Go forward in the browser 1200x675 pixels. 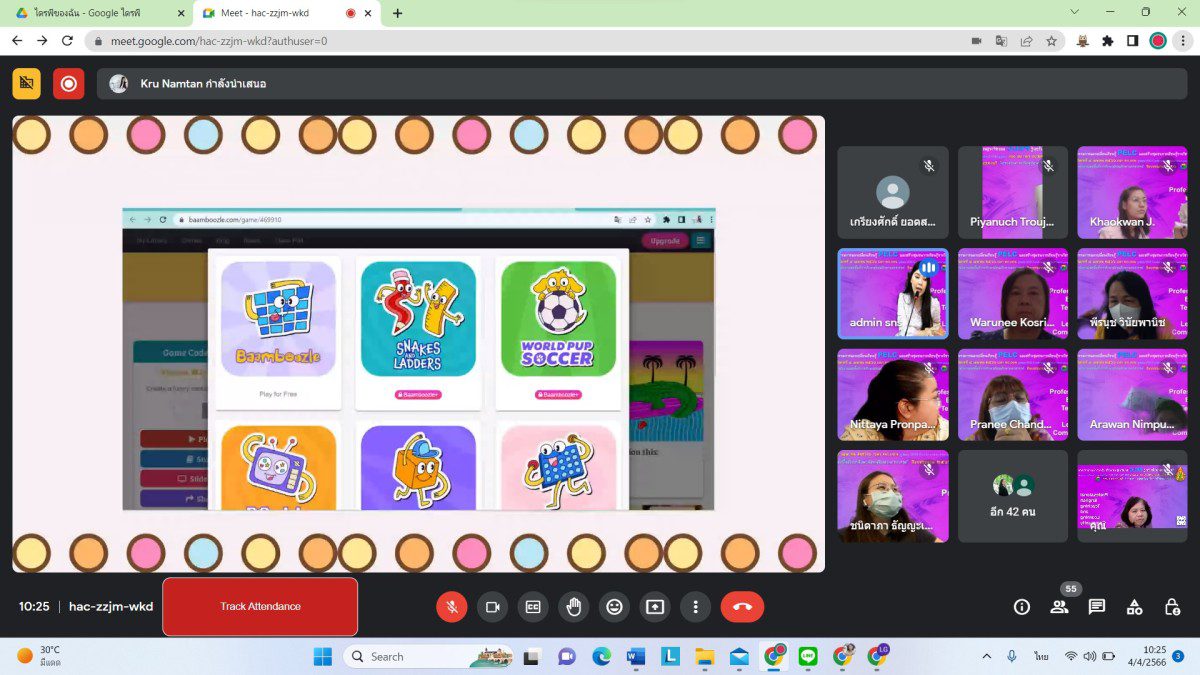pyautogui.click(x=42, y=41)
